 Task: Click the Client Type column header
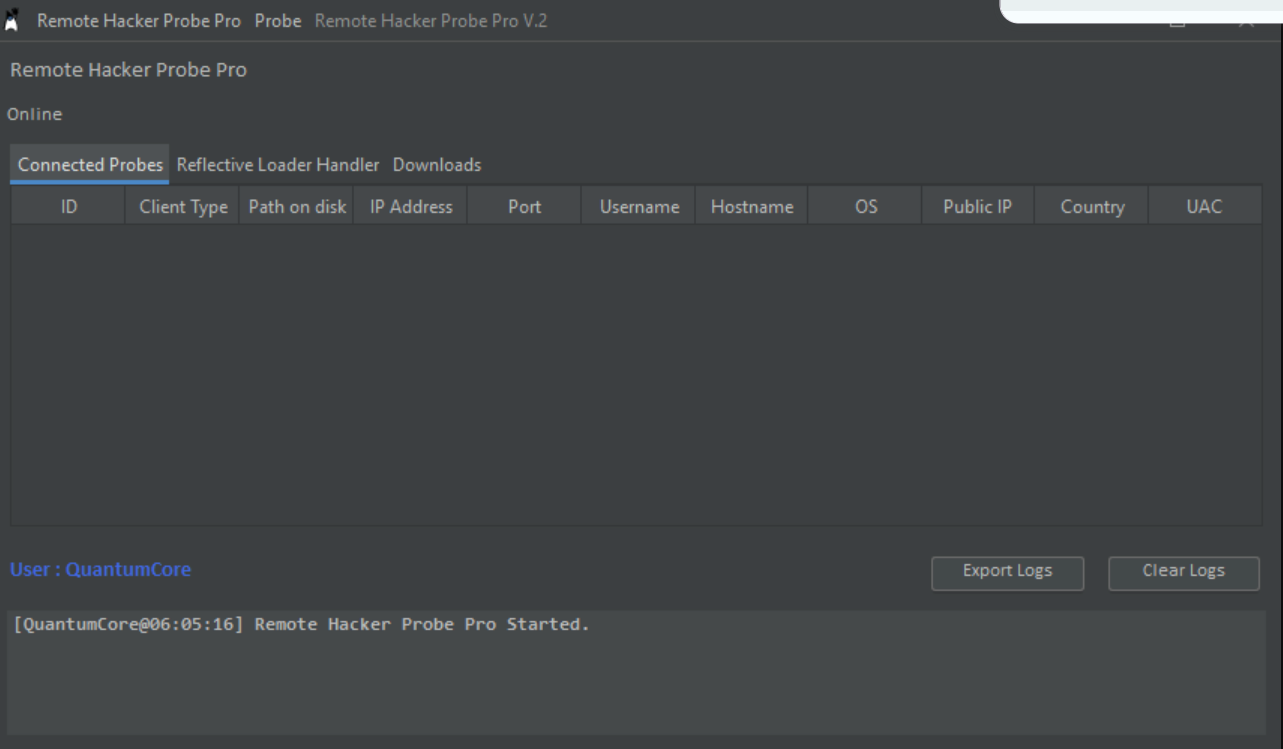tap(182, 208)
